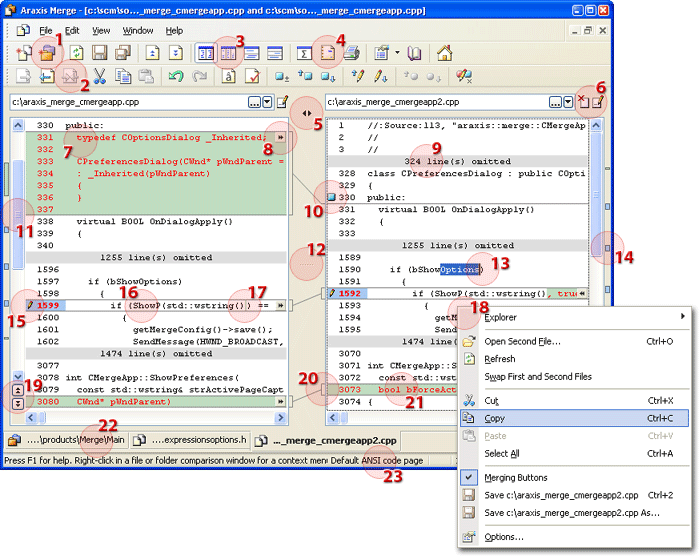Click the merge arrow on right line 1592

[582, 293]
